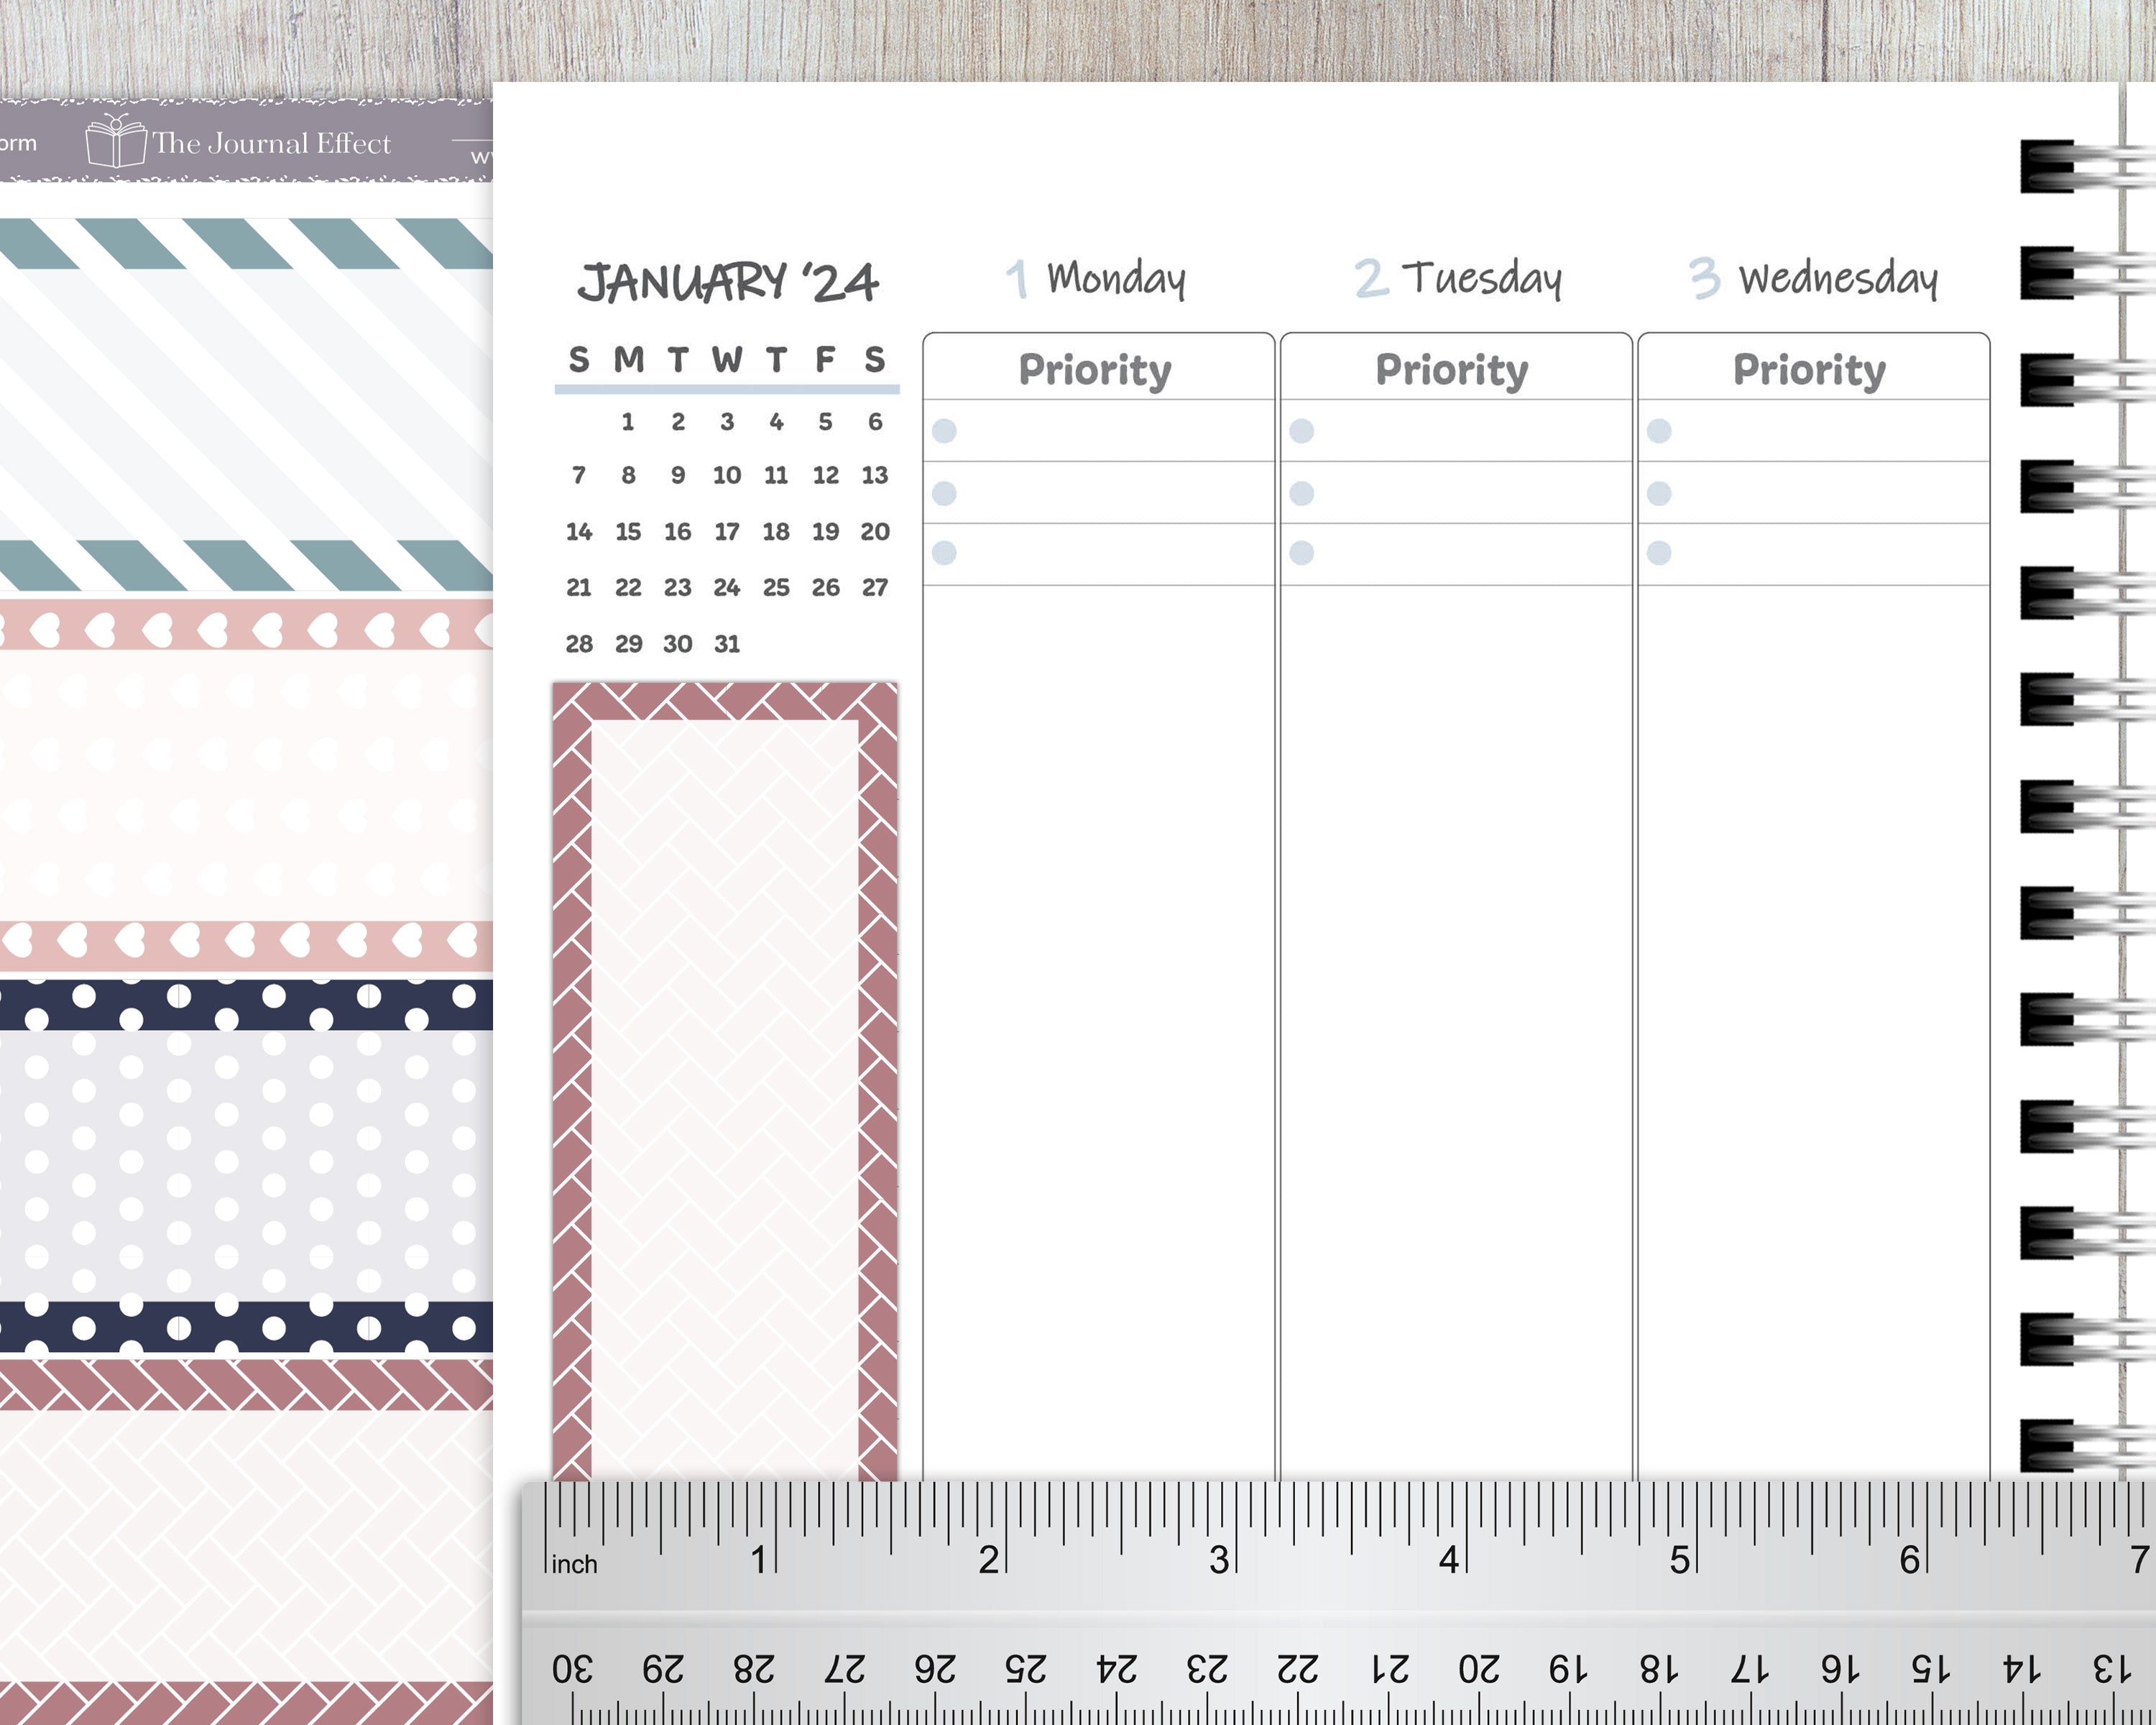Open the Wednesday Priority header
Screen dimensions: 2156x1725
pos(1809,369)
